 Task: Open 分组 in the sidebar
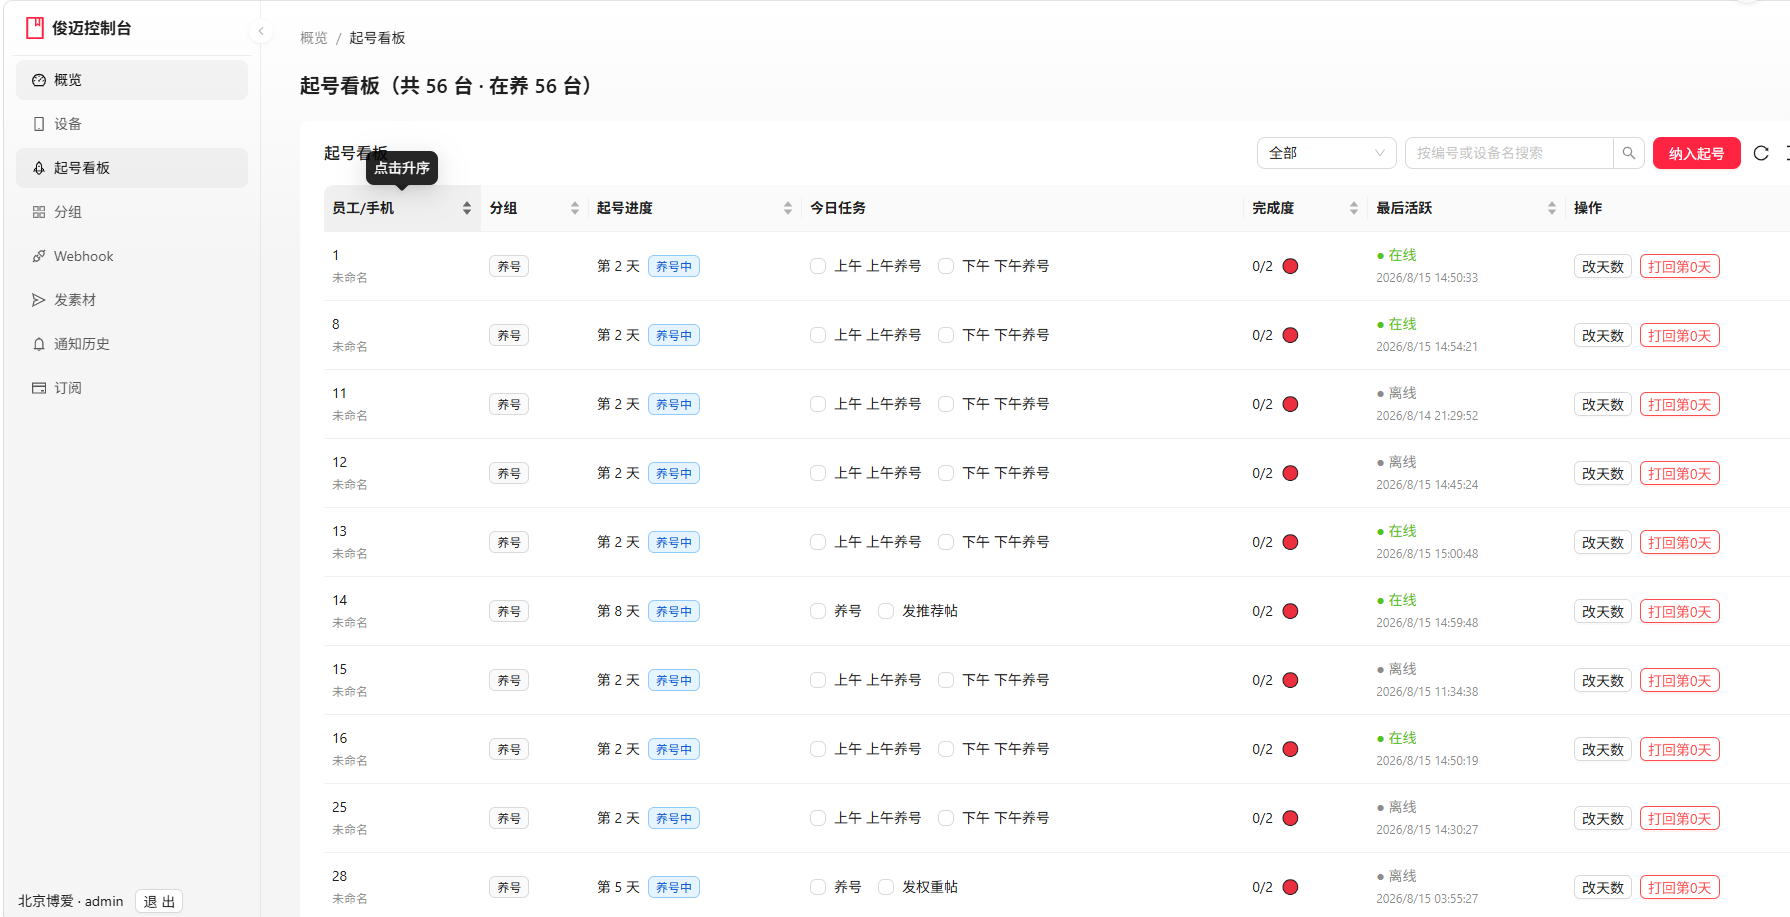pos(132,212)
